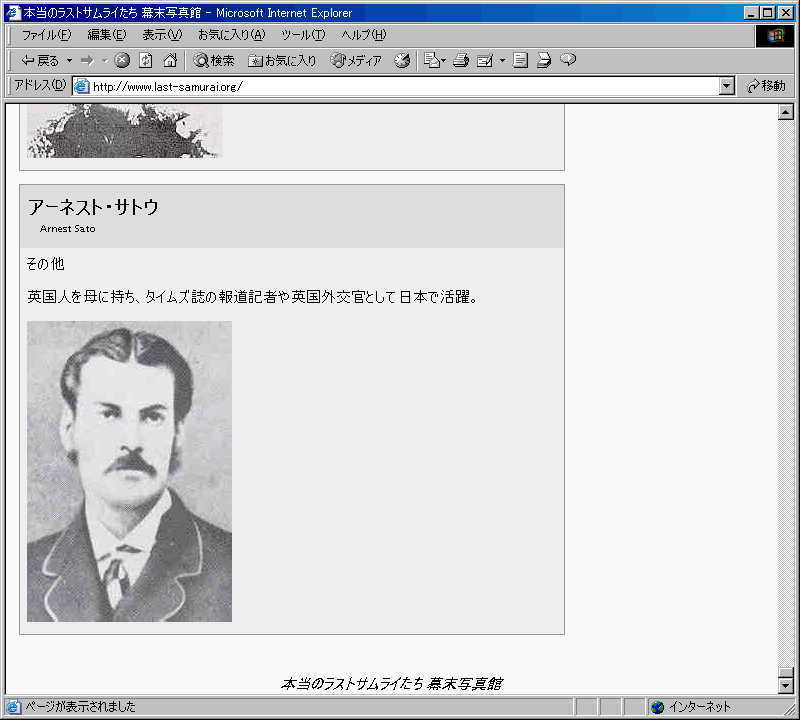
Task: Open the Tools (ツール) menu
Action: [303, 35]
